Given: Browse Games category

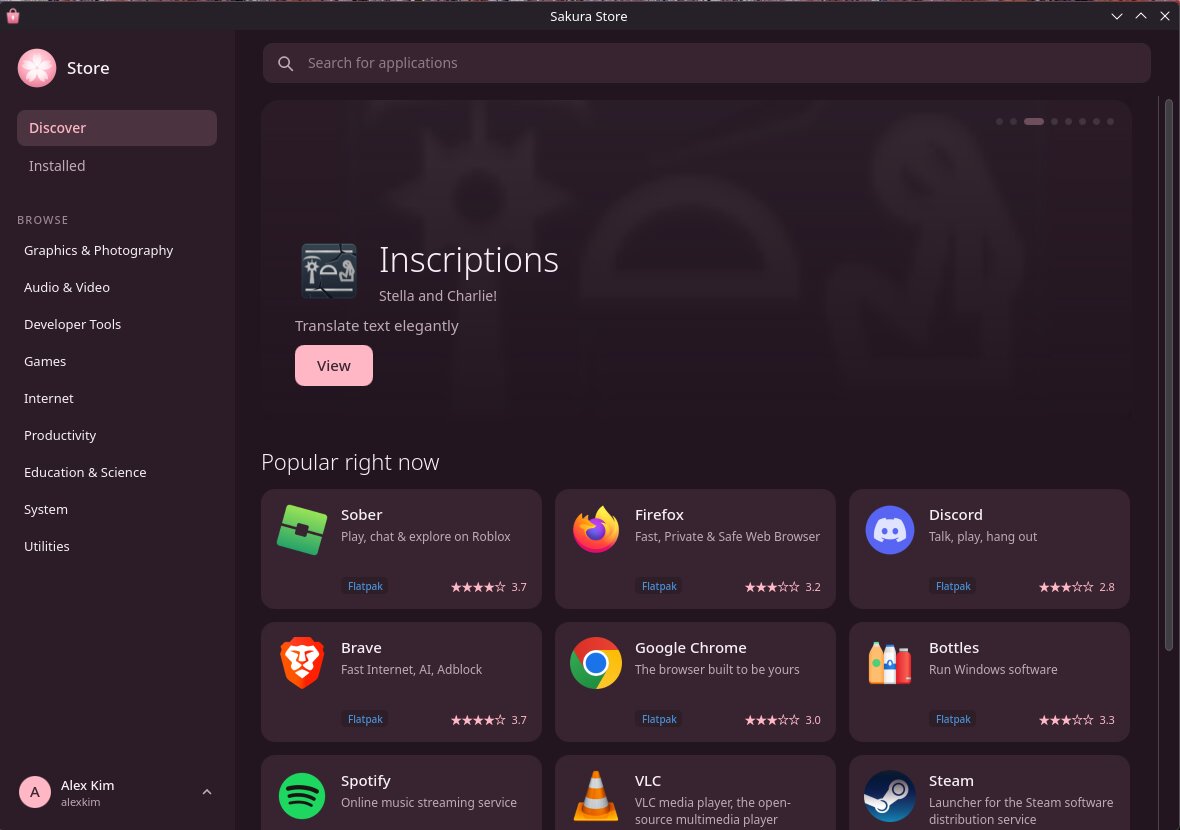Looking at the screenshot, I should coord(117,361).
